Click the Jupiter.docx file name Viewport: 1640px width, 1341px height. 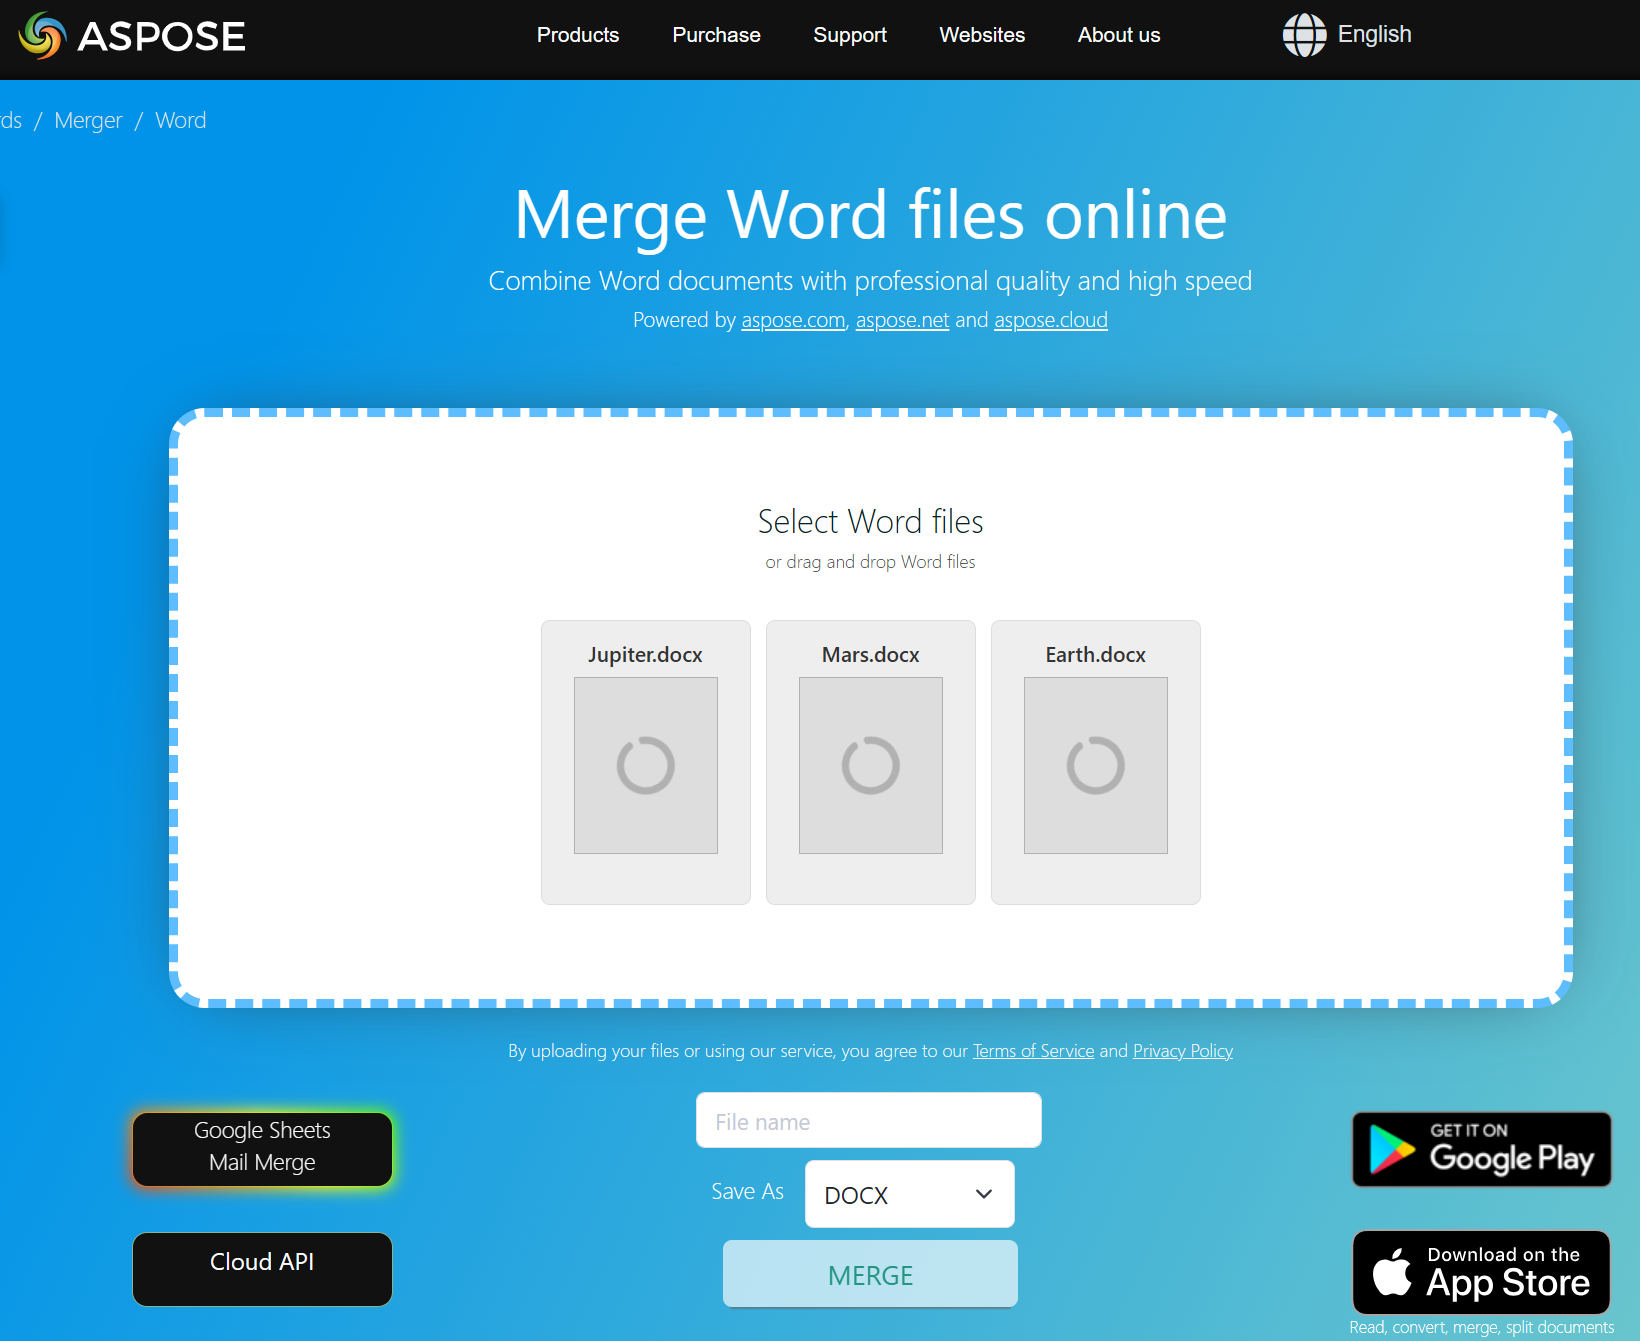click(x=645, y=655)
